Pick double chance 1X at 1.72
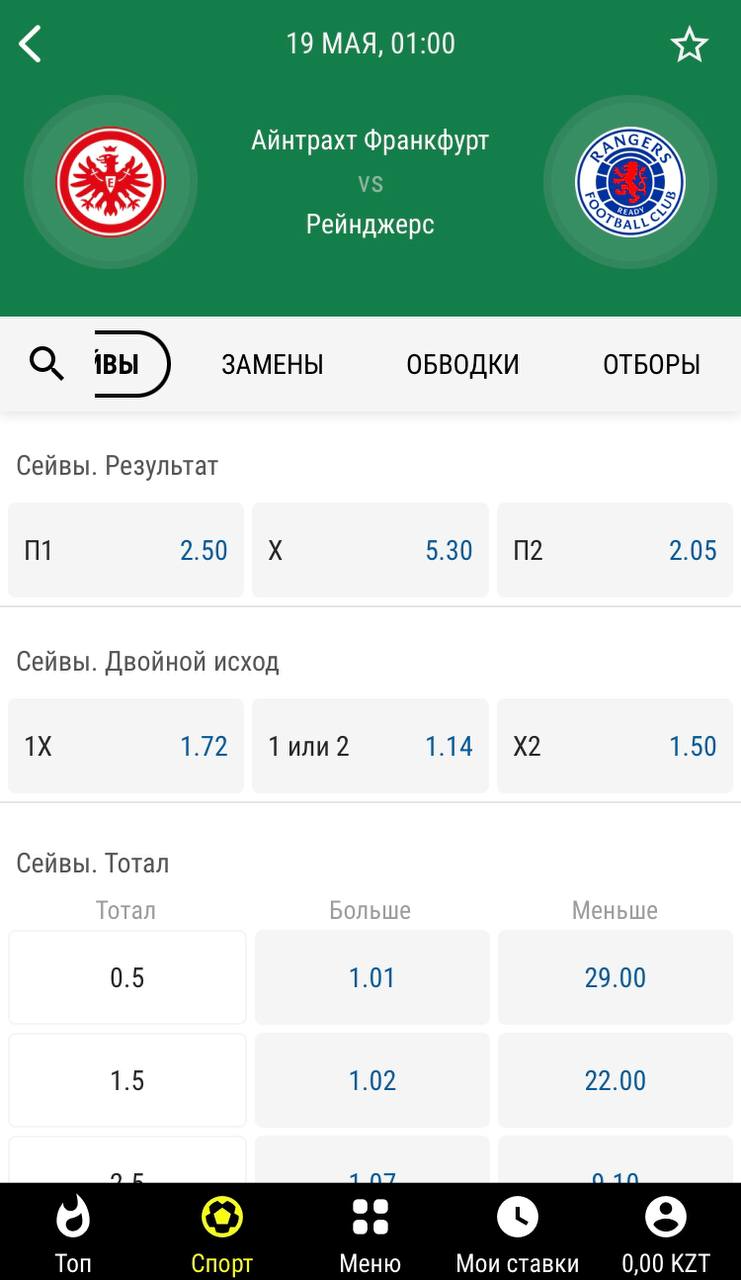Screen dimensions: 741x1280 coord(126,746)
